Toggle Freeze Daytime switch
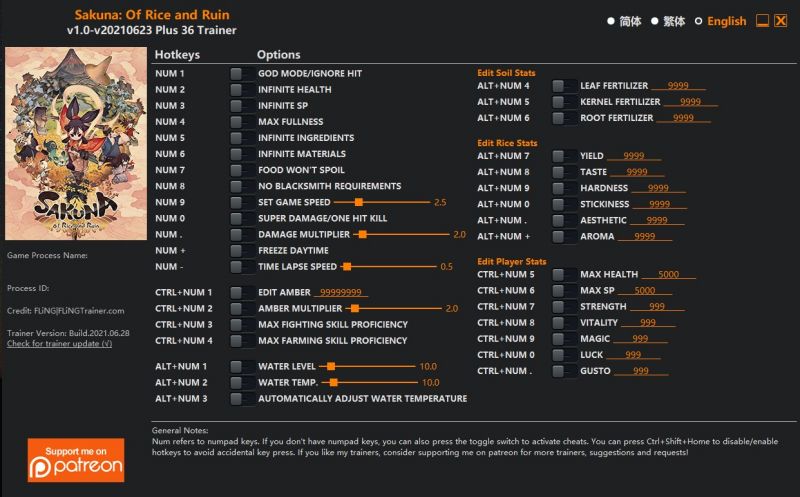The image size is (800, 497). (x=242, y=251)
